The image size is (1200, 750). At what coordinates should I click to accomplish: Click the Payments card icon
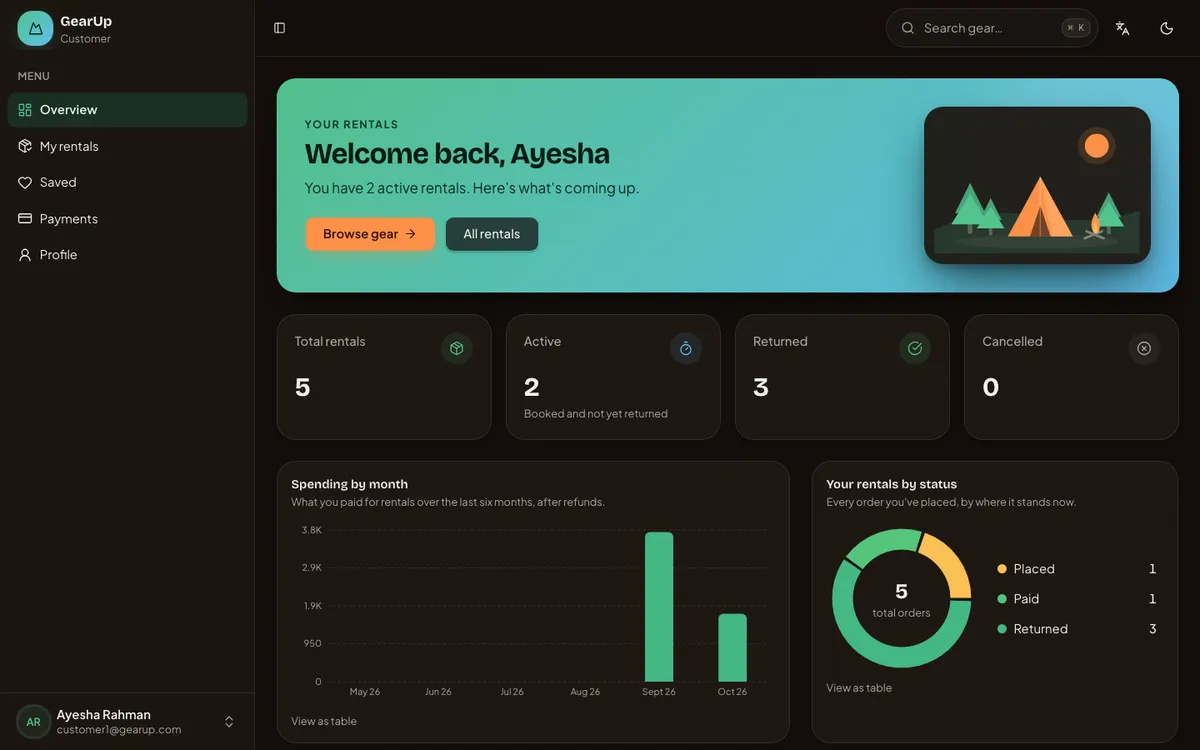tap(25, 218)
